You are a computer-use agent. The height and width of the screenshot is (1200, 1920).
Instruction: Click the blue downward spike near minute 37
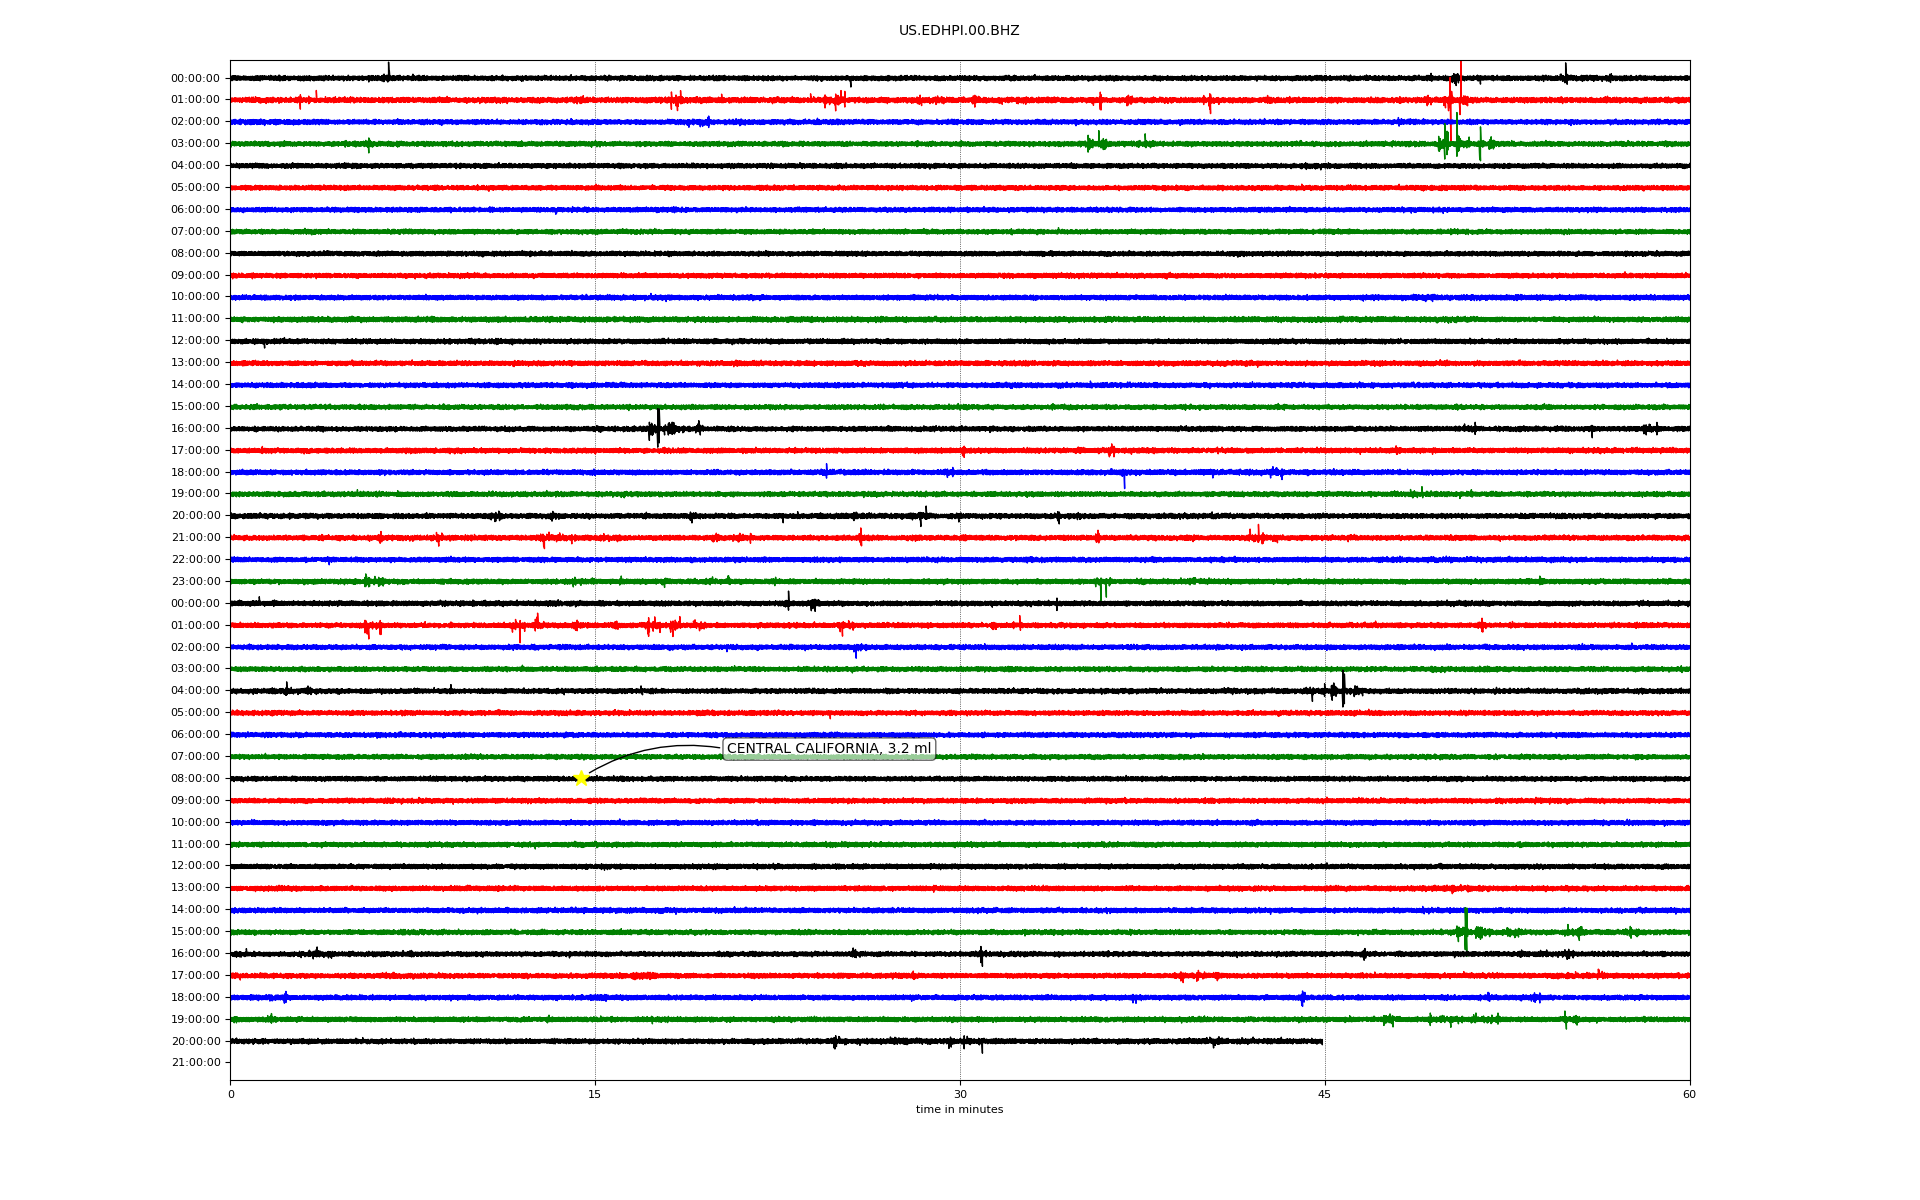[1124, 481]
